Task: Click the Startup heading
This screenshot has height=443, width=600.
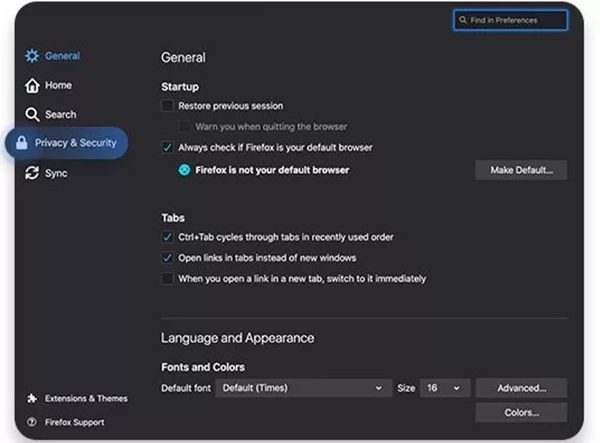Action: pos(180,87)
